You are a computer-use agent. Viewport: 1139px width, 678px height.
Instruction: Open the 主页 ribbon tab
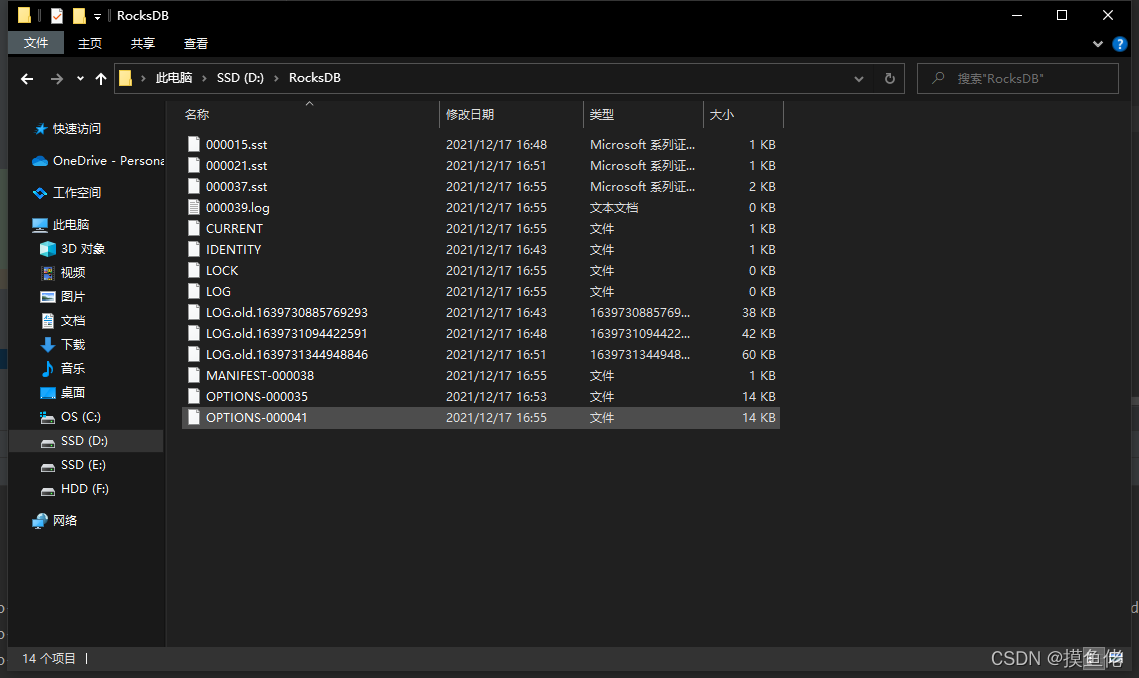(90, 44)
